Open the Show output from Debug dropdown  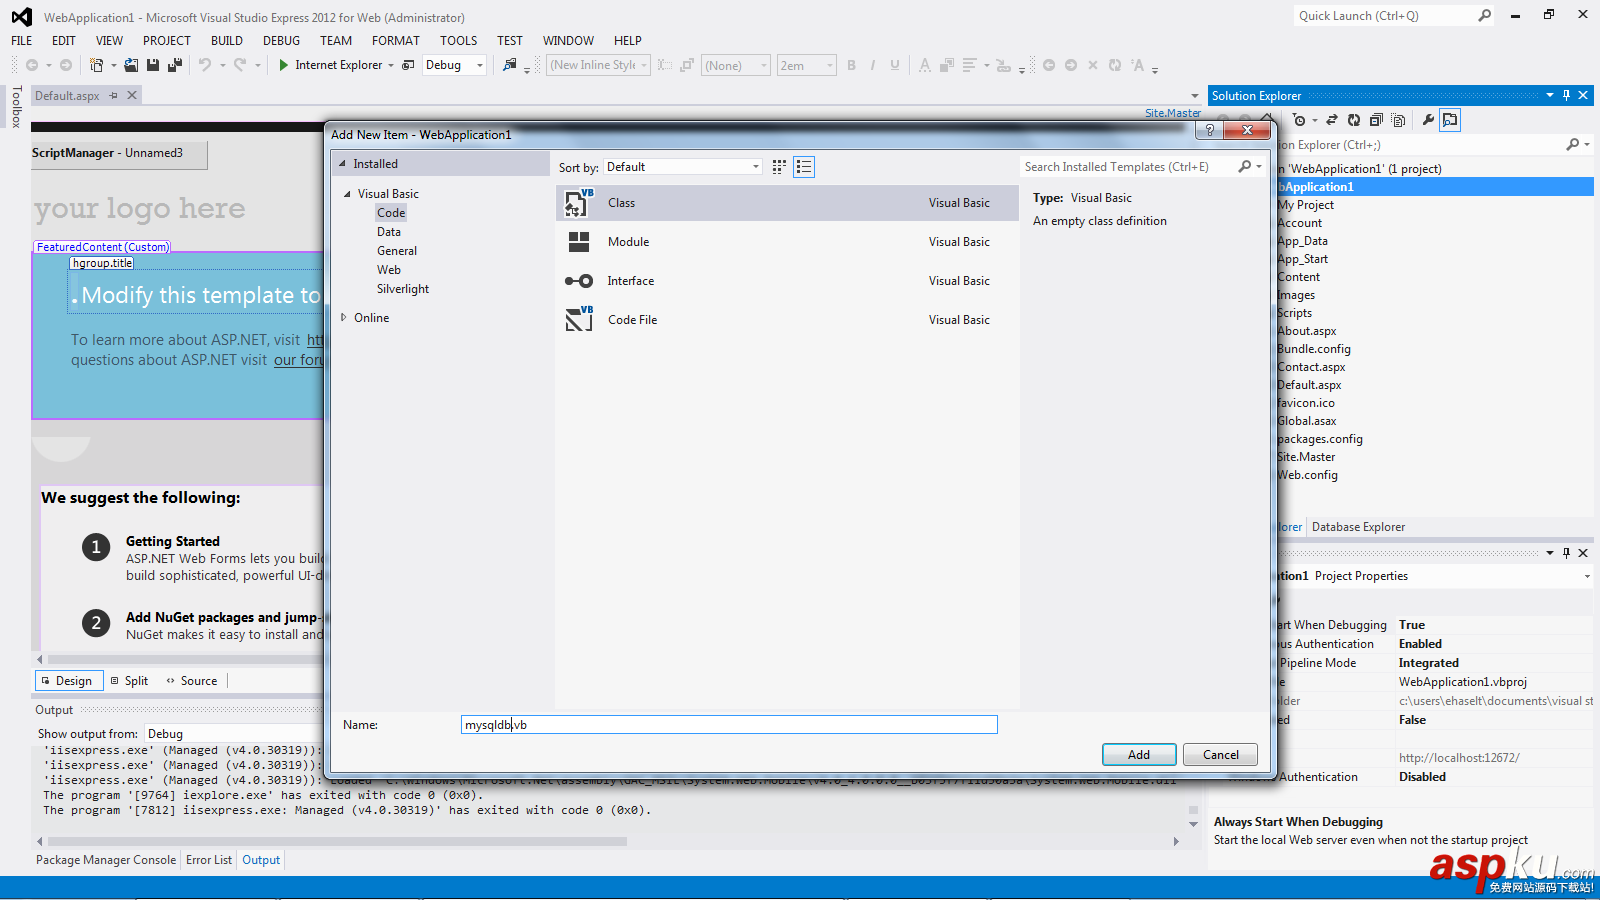click(232, 734)
